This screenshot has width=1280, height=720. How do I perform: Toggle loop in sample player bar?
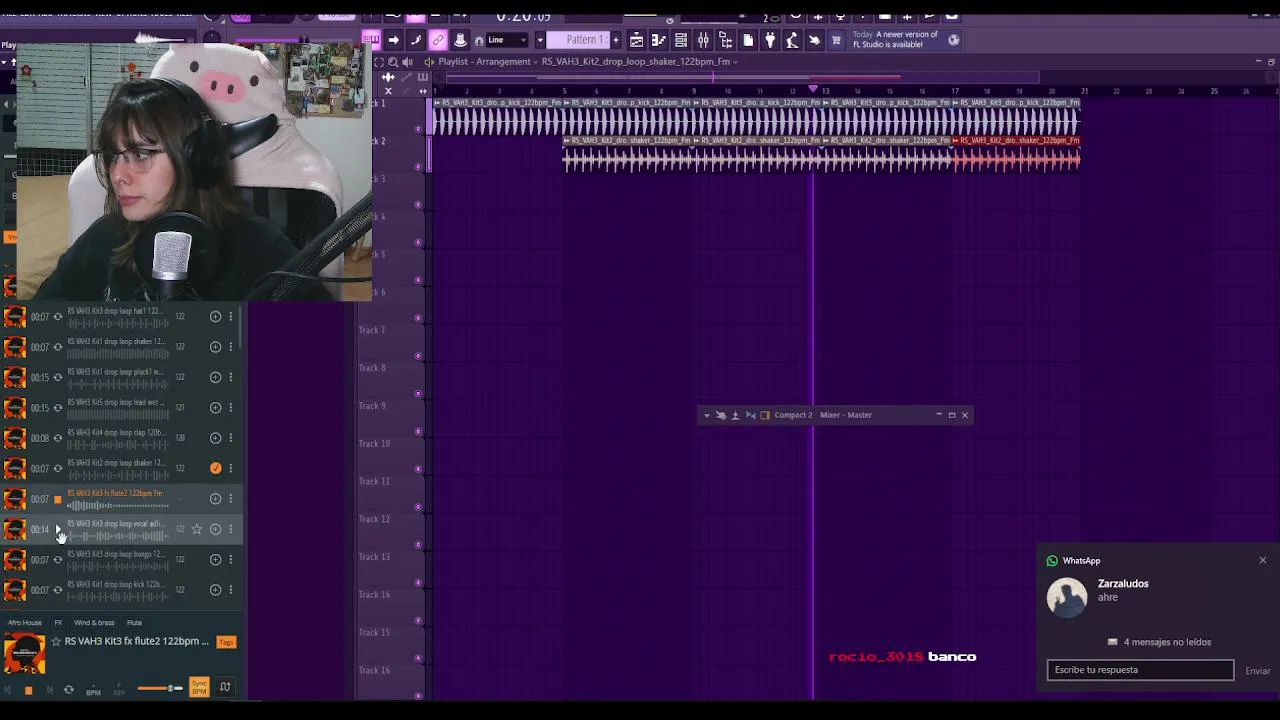click(x=68, y=690)
